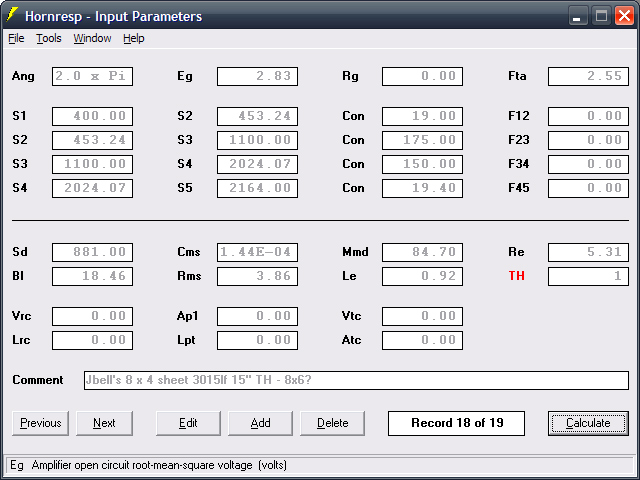Click the Delete record button

coord(333,423)
